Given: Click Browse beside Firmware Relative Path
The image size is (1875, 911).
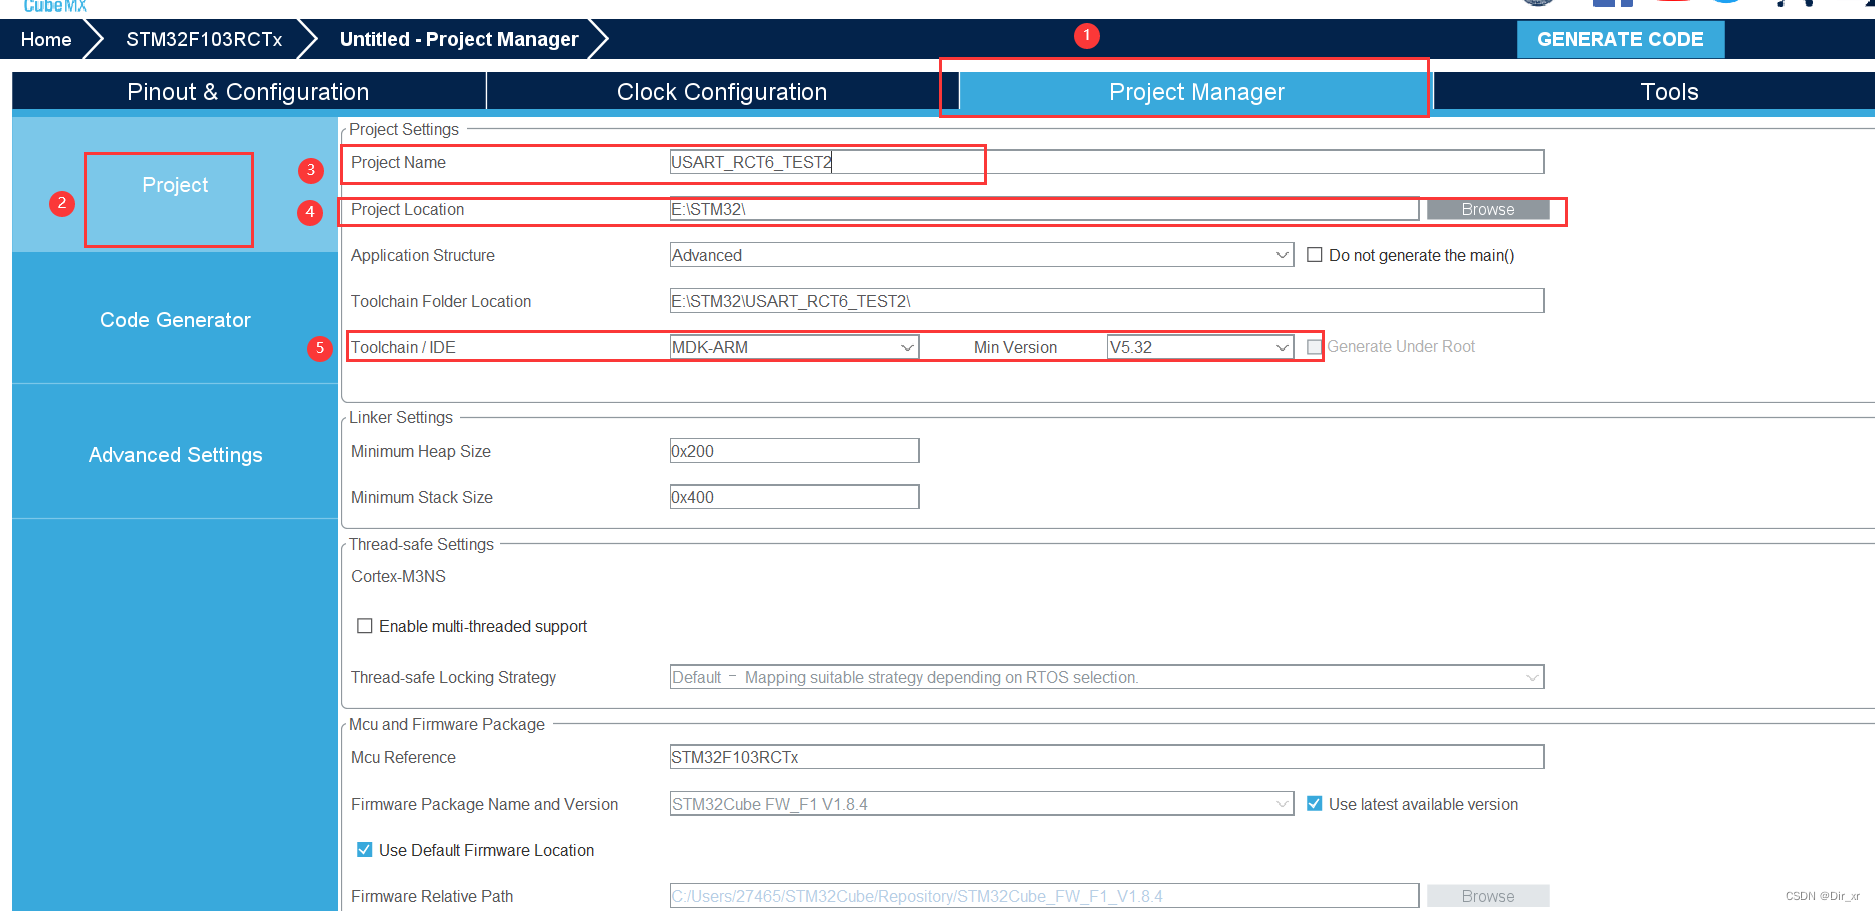Looking at the screenshot, I should 1488,896.
